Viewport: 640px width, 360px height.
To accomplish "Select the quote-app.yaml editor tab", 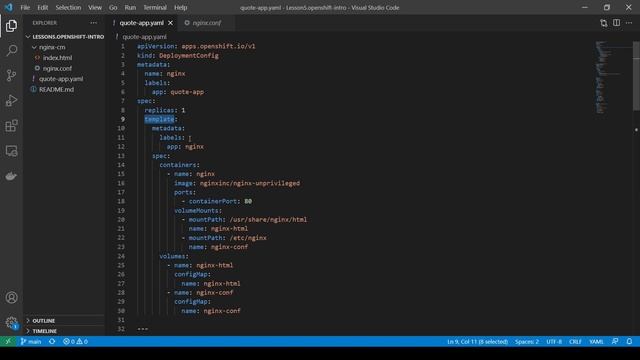I will [141, 23].
